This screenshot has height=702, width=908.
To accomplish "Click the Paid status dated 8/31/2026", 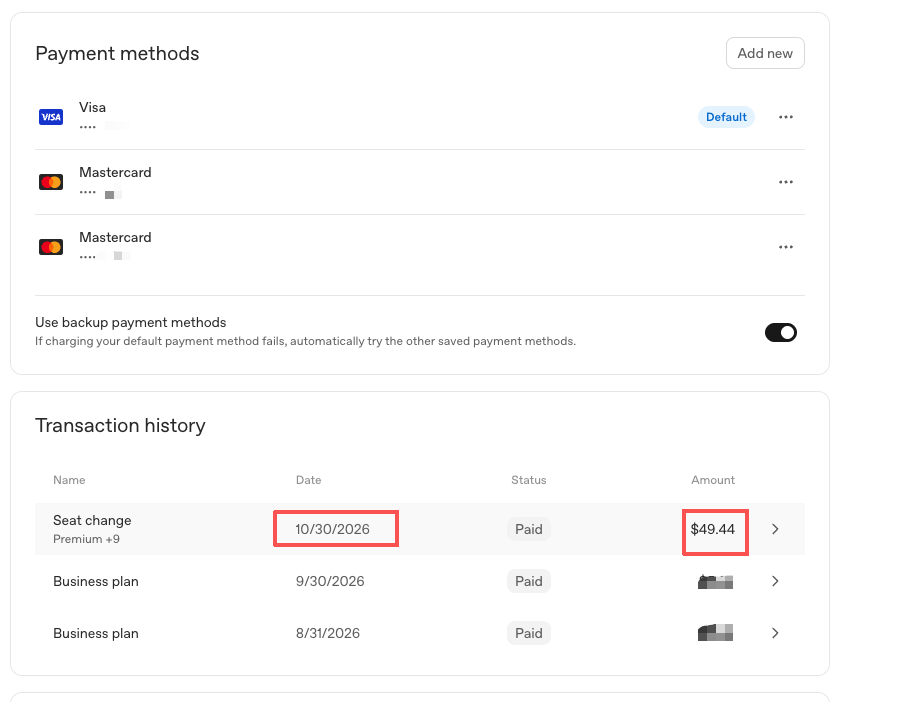I will pos(529,633).
